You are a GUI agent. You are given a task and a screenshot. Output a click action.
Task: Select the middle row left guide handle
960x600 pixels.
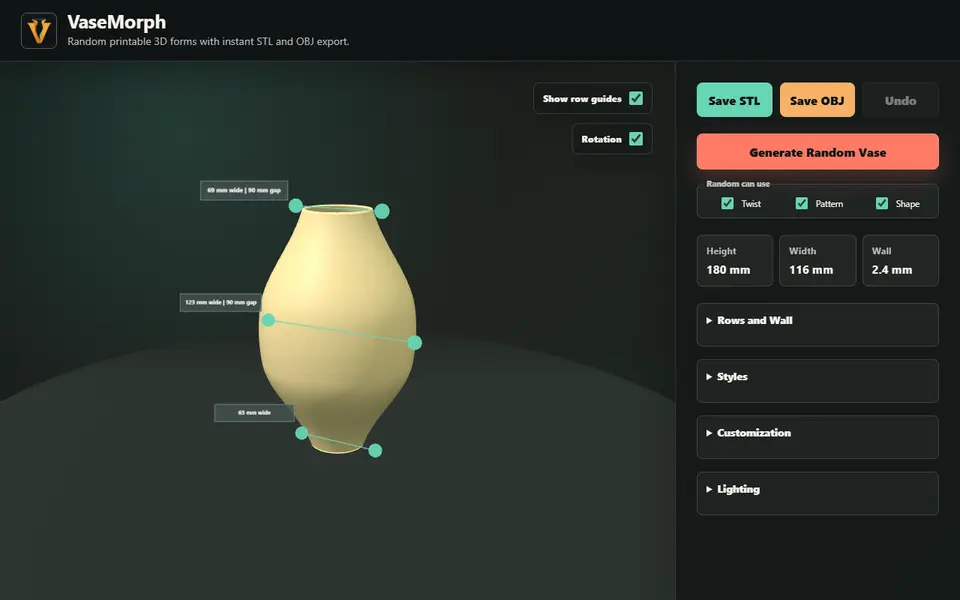[x=268, y=320]
